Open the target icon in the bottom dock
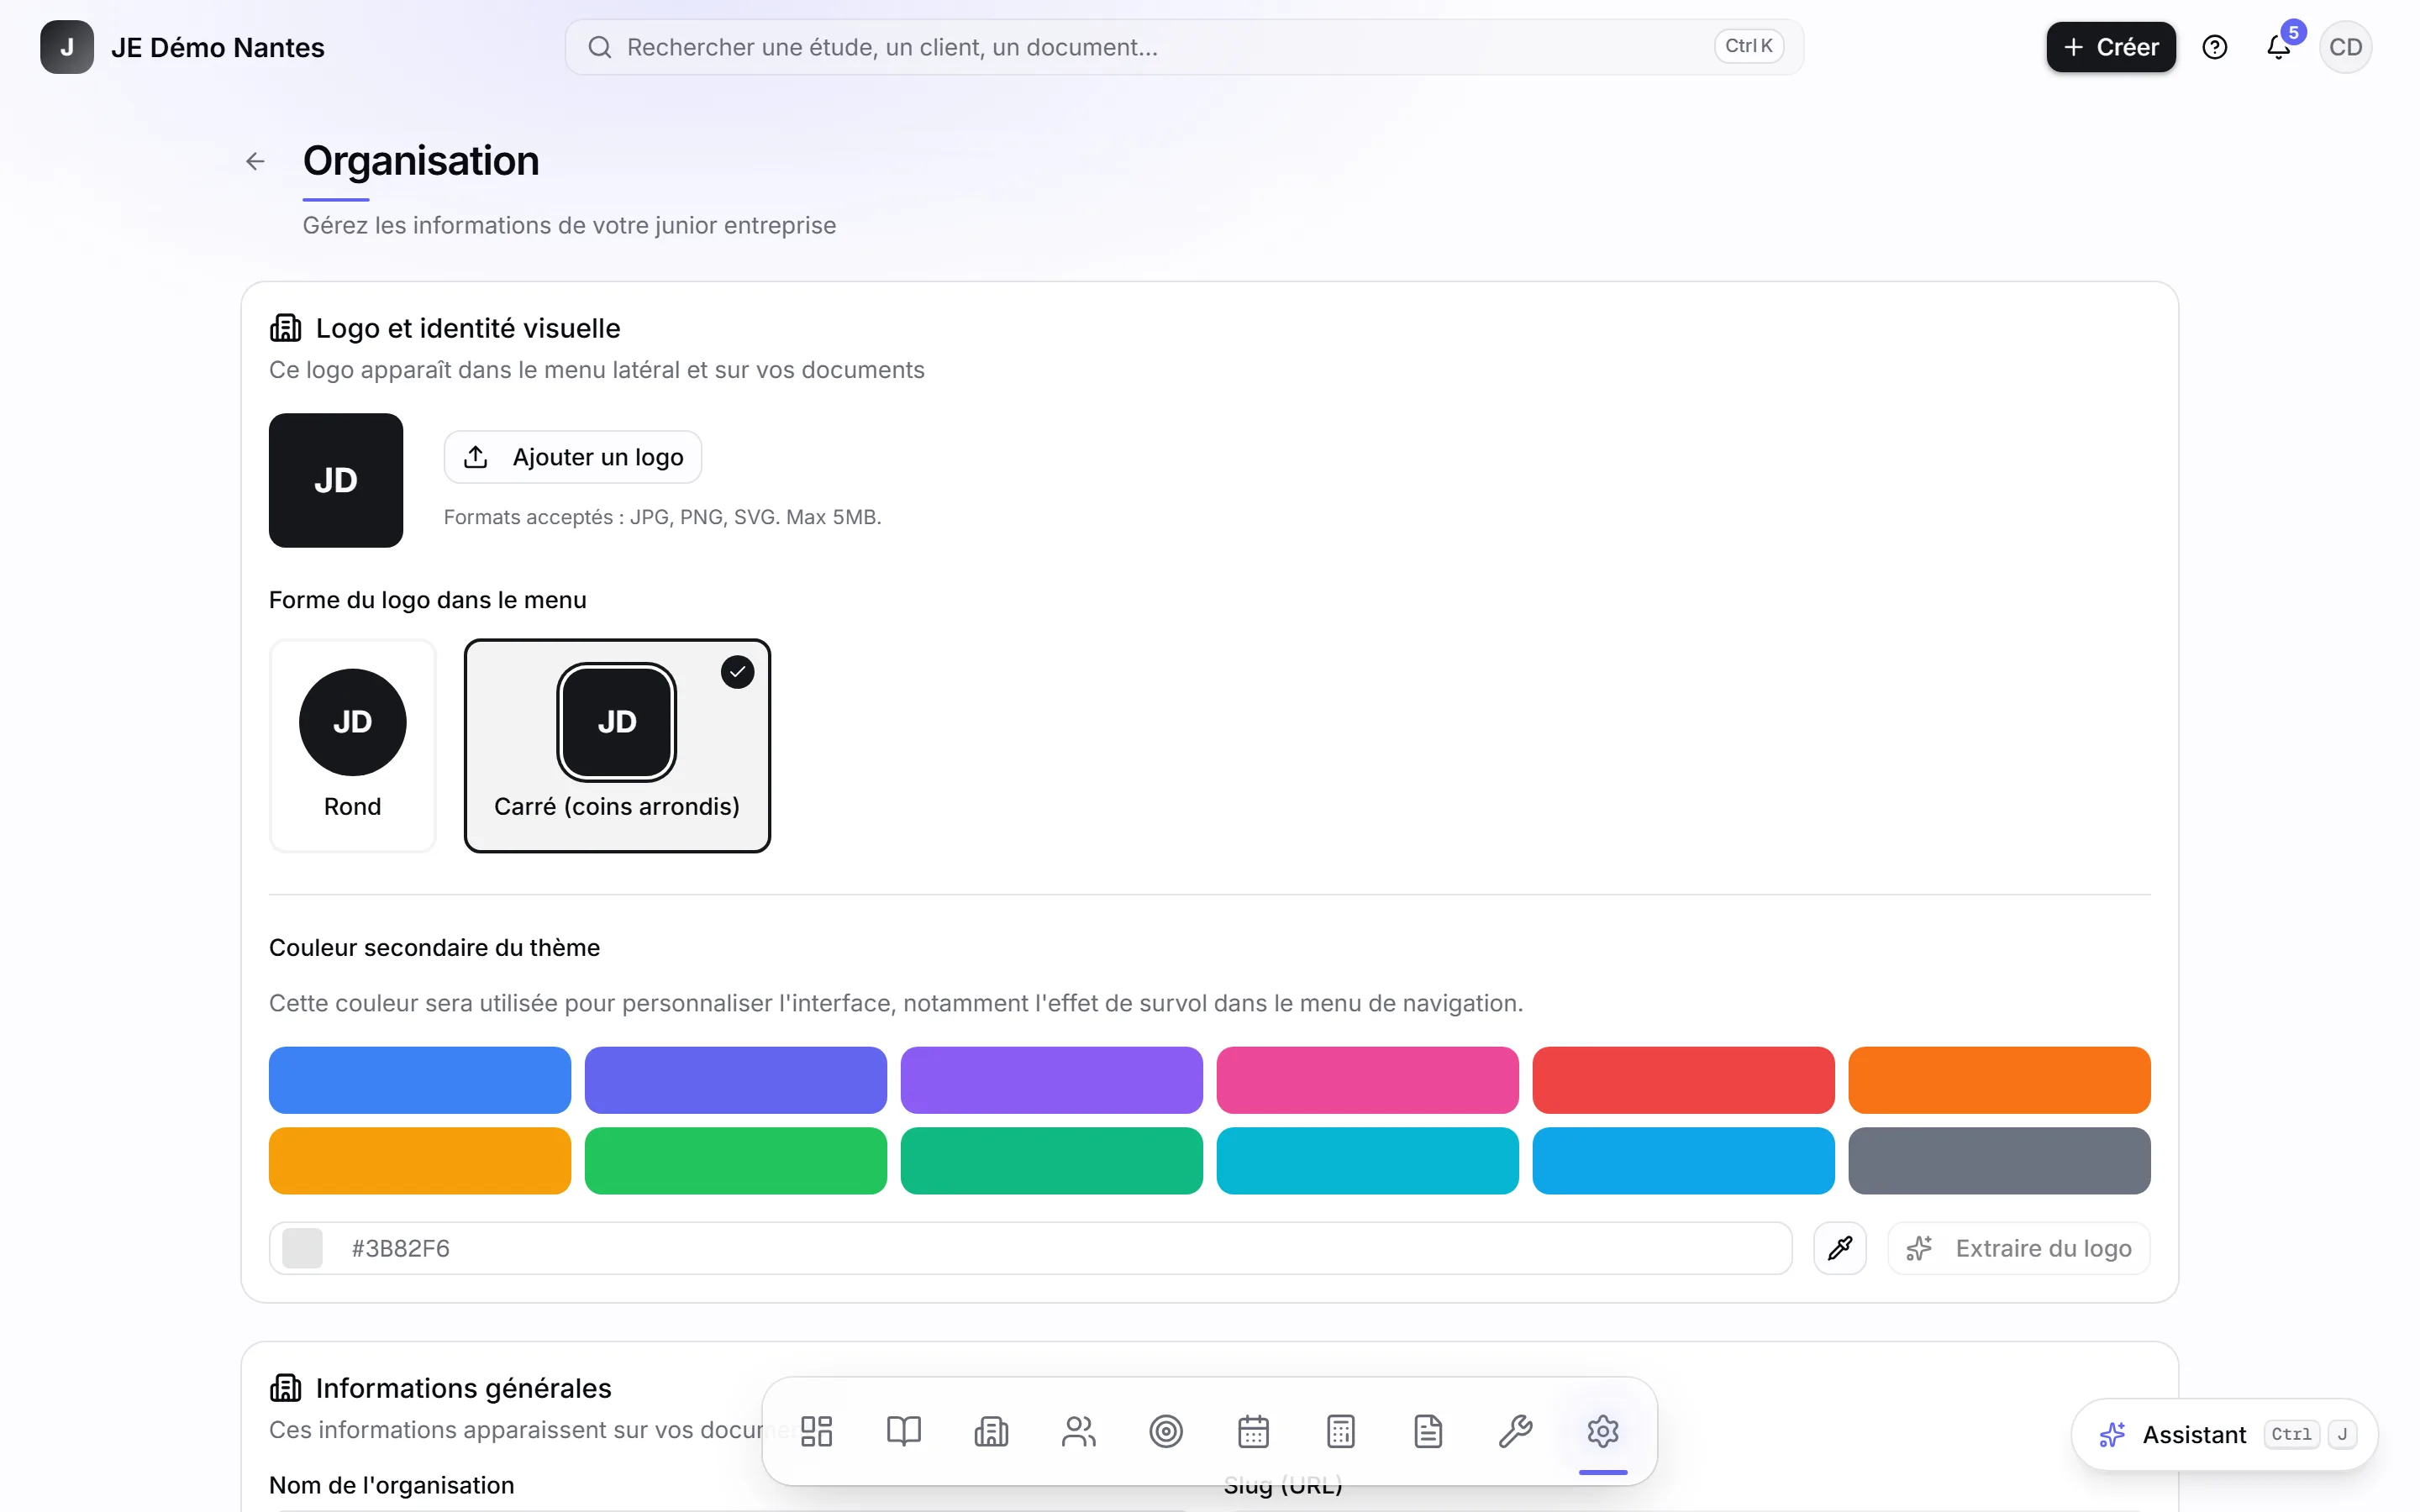 coord(1166,1431)
